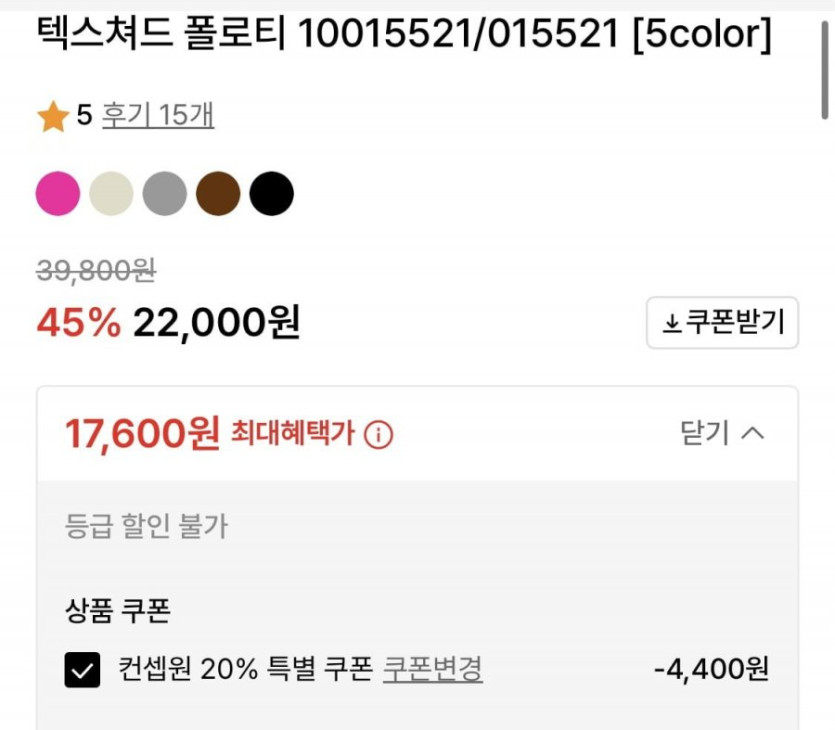Uncheck the 컨셉원 20% 특별 쿠폰 checkbox
The image size is (835, 730).
(x=83, y=670)
